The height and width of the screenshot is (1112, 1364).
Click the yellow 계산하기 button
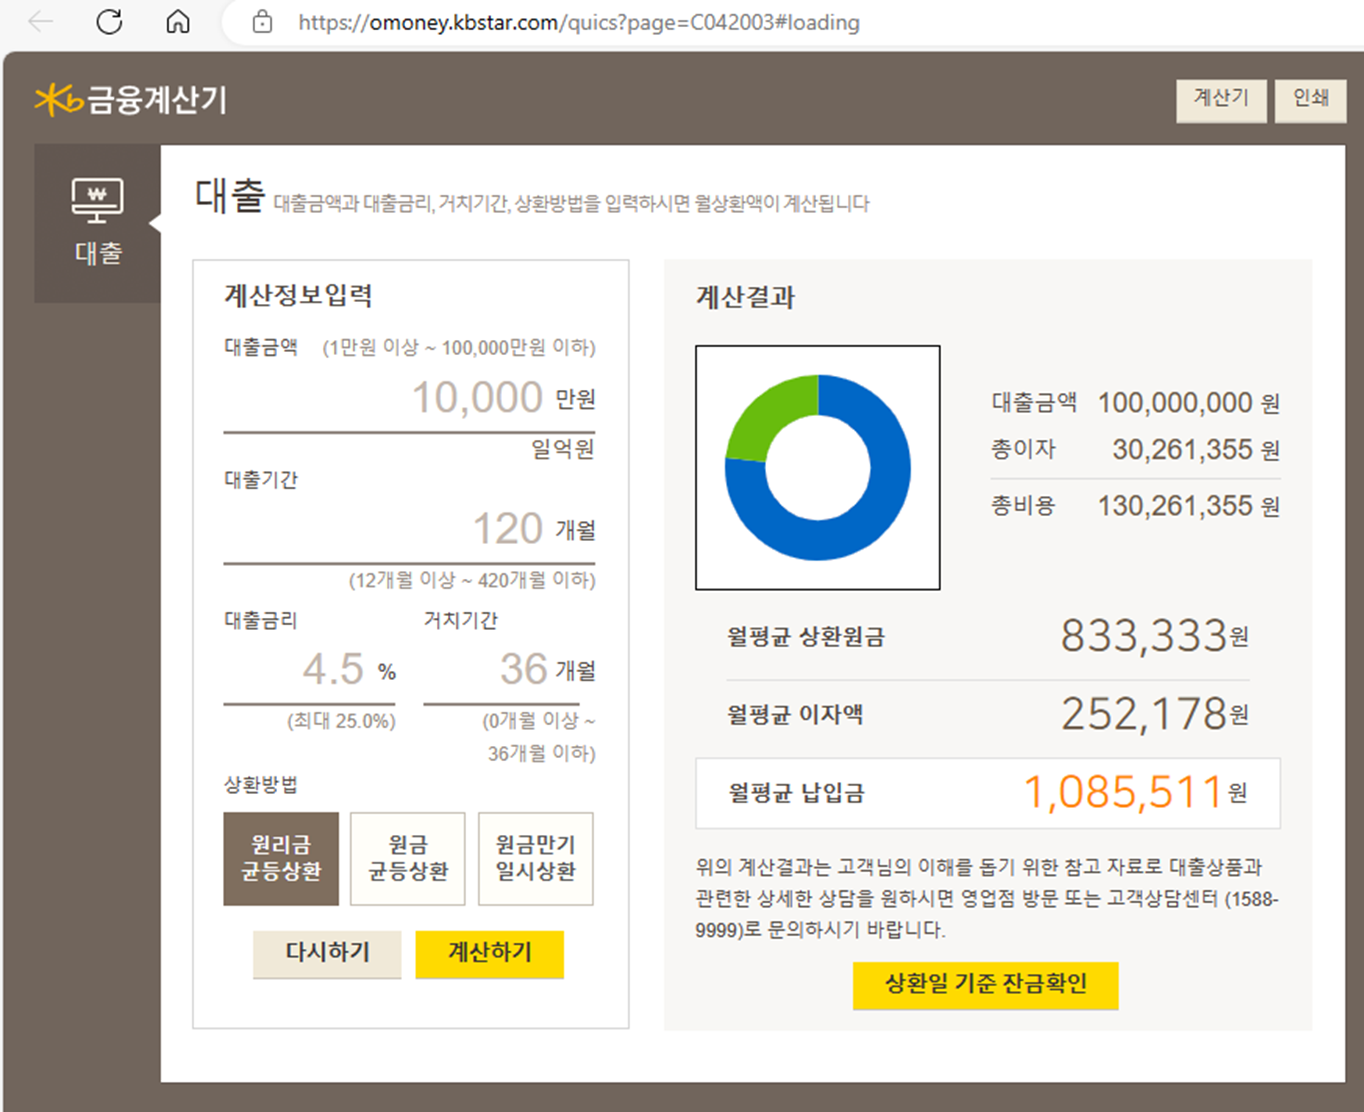pyautogui.click(x=489, y=953)
